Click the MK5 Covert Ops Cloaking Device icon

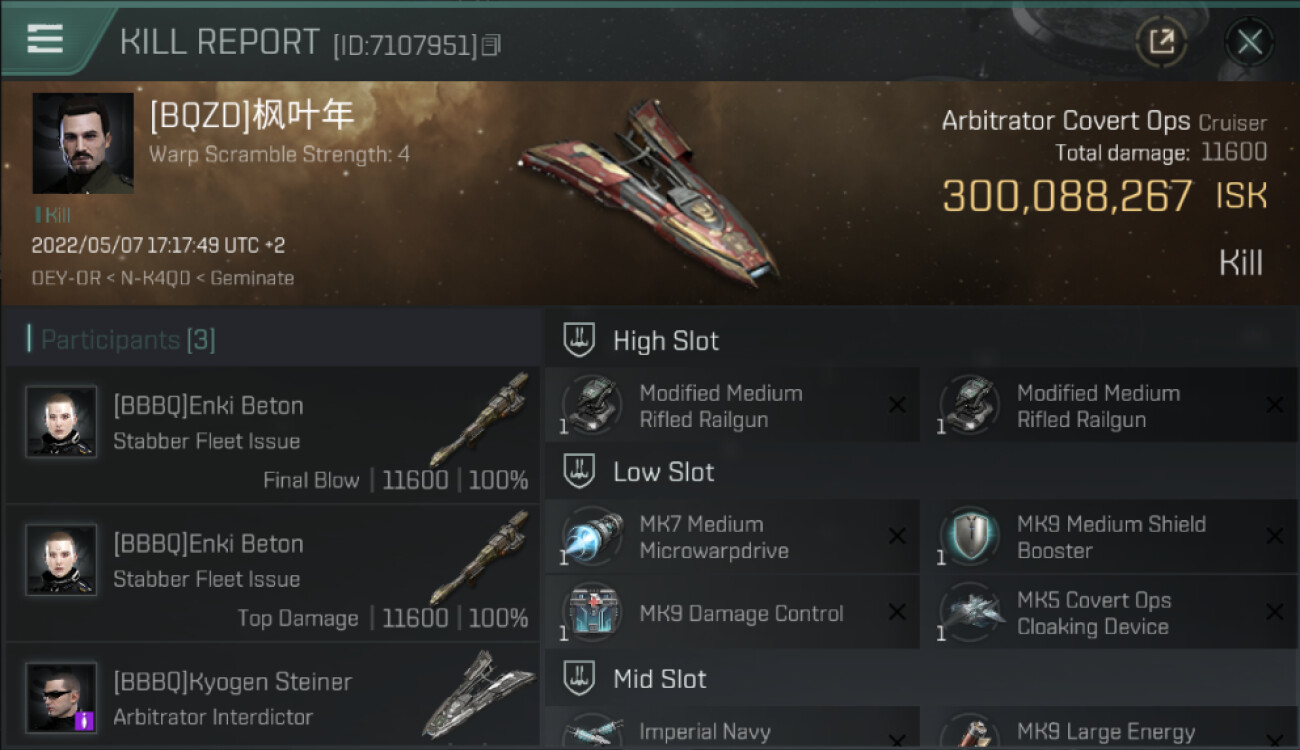(x=970, y=613)
